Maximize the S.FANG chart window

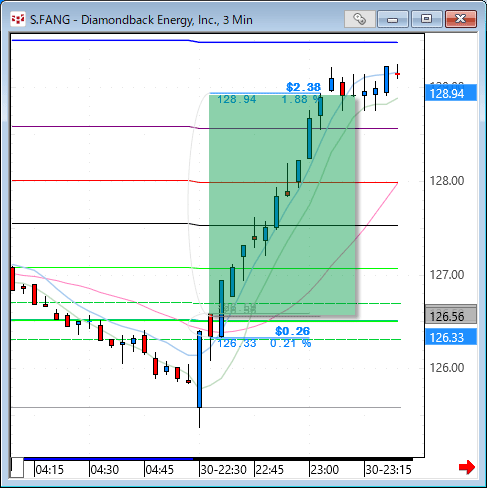(426, 19)
